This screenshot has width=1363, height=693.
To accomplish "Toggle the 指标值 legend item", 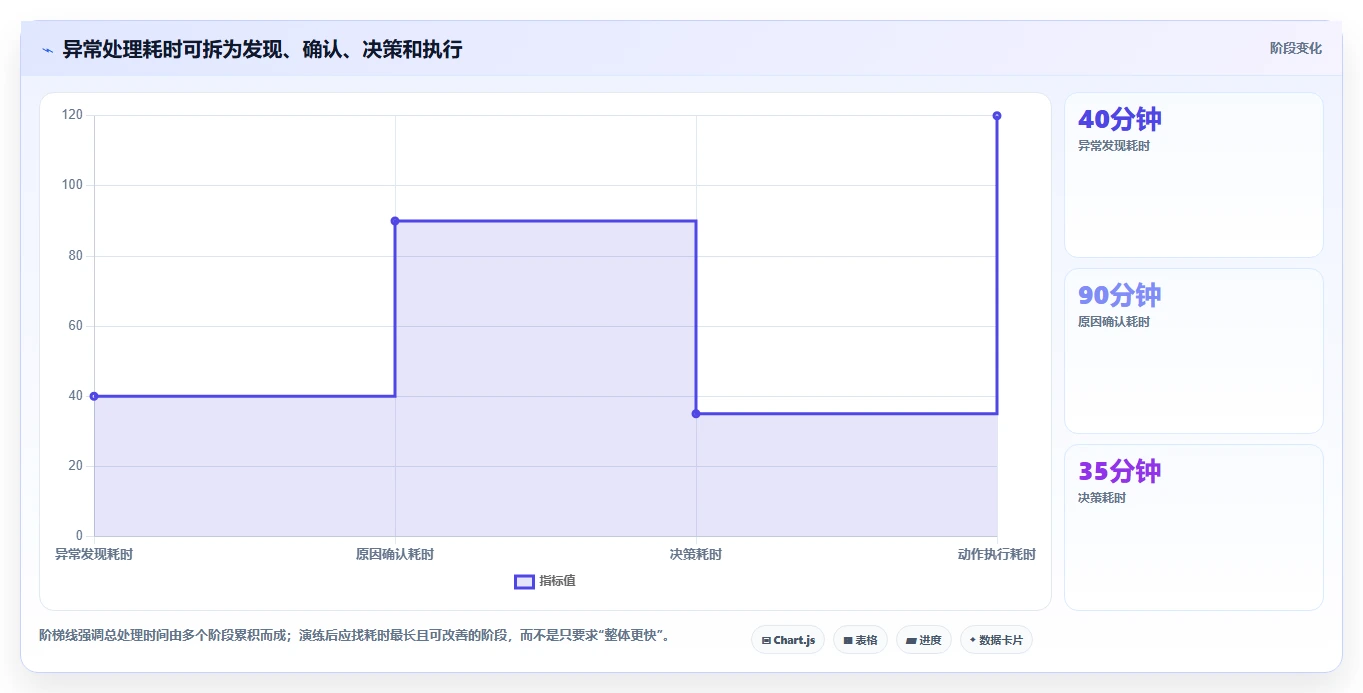I will point(545,581).
